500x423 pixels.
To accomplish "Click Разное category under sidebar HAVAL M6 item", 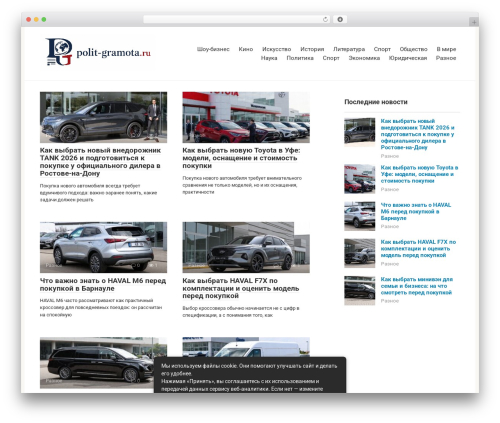I will 390,226.
